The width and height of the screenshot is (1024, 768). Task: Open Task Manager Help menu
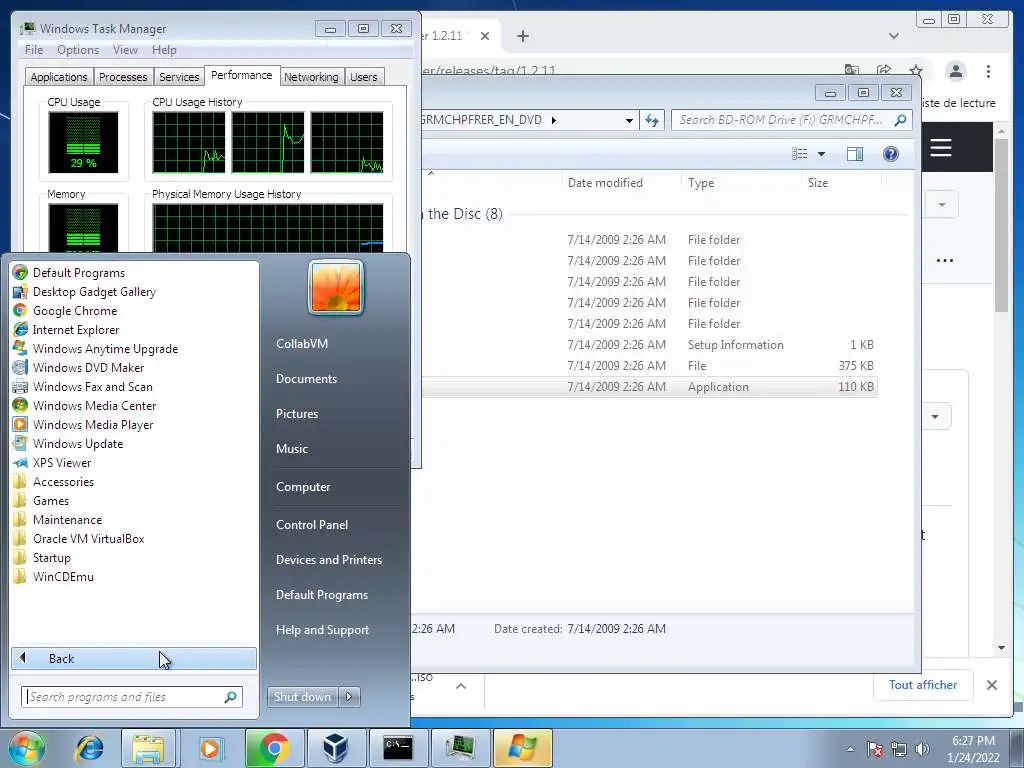point(164,50)
